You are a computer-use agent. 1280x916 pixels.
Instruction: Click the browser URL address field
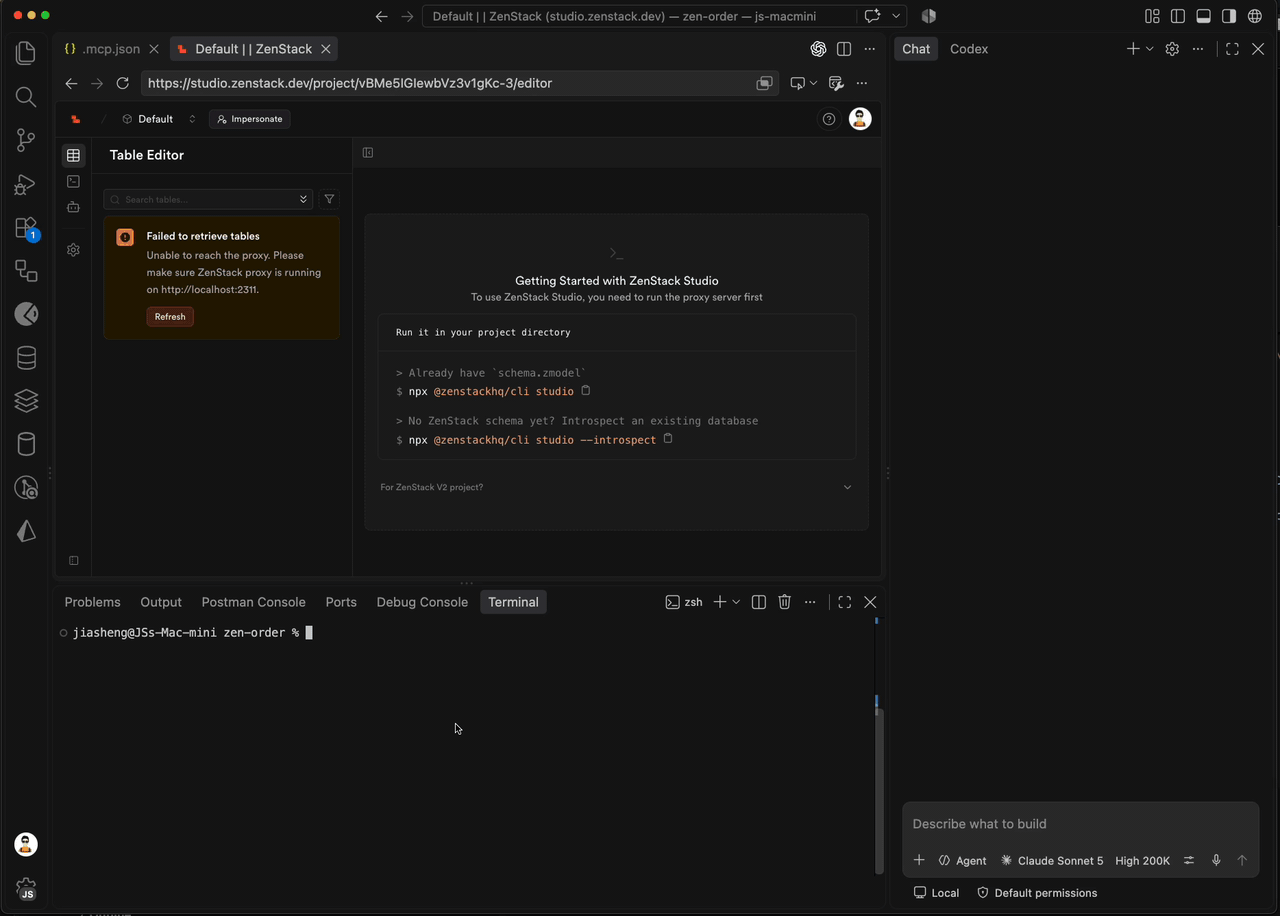(x=460, y=83)
